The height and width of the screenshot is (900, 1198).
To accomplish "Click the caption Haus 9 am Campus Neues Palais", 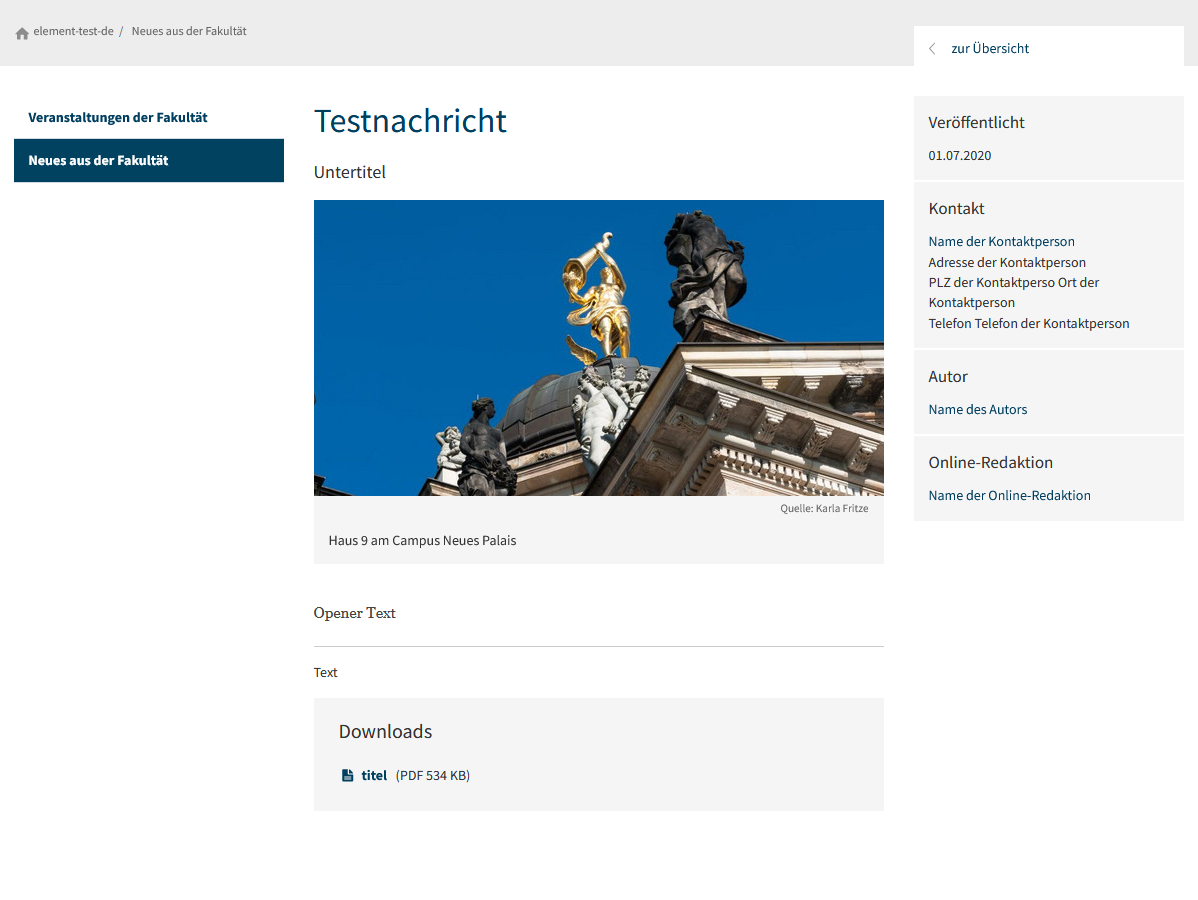I will [x=422, y=540].
